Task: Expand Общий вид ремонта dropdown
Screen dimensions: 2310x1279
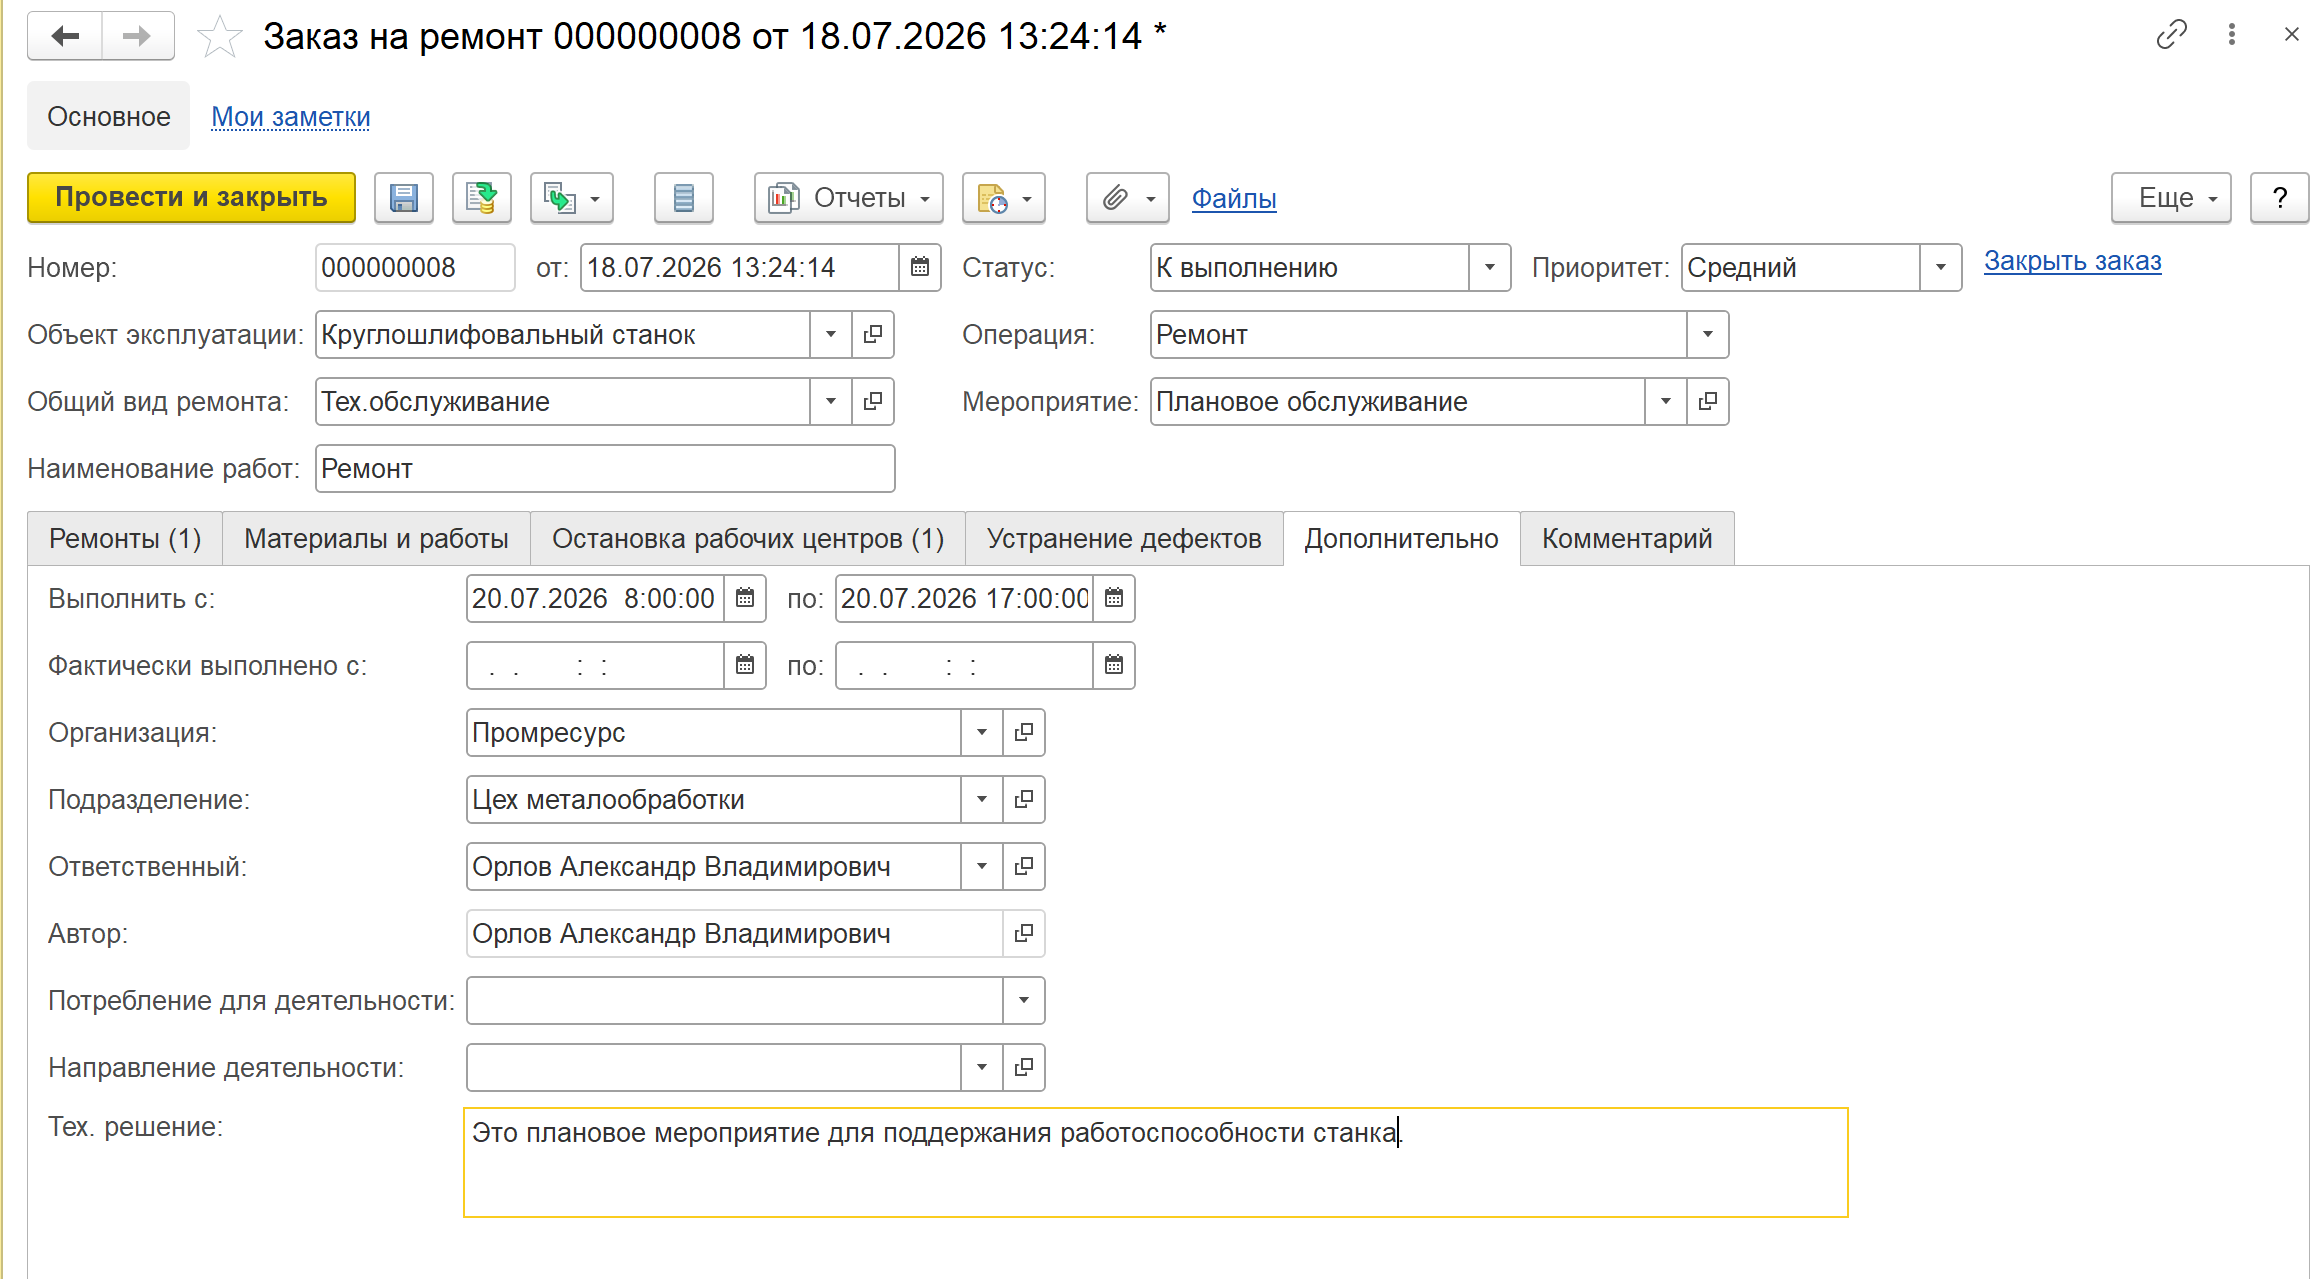Action: point(830,402)
